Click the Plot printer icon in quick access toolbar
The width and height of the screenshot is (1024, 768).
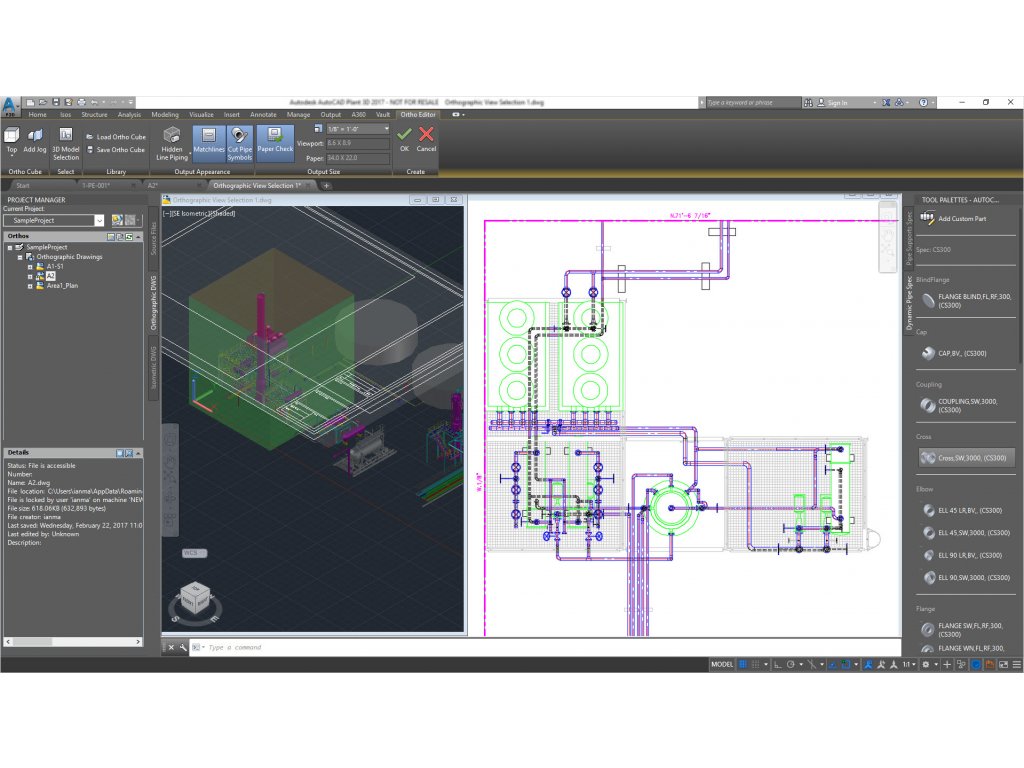(82, 103)
